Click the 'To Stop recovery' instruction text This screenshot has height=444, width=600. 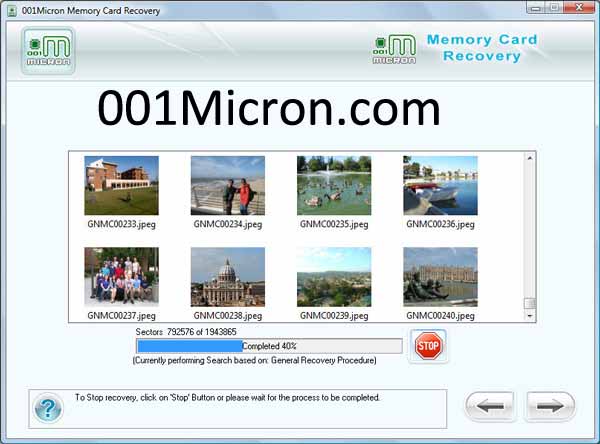tap(227, 398)
